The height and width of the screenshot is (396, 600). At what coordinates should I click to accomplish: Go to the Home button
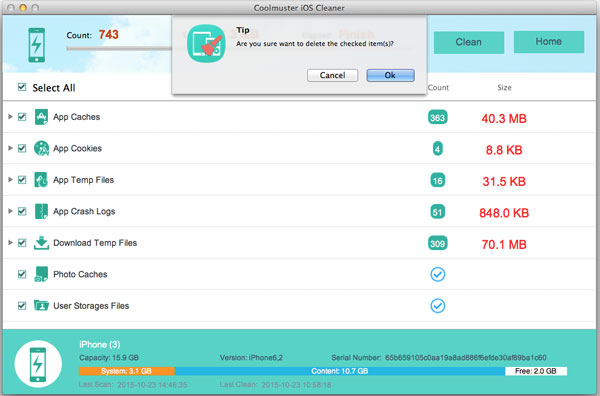(x=549, y=42)
